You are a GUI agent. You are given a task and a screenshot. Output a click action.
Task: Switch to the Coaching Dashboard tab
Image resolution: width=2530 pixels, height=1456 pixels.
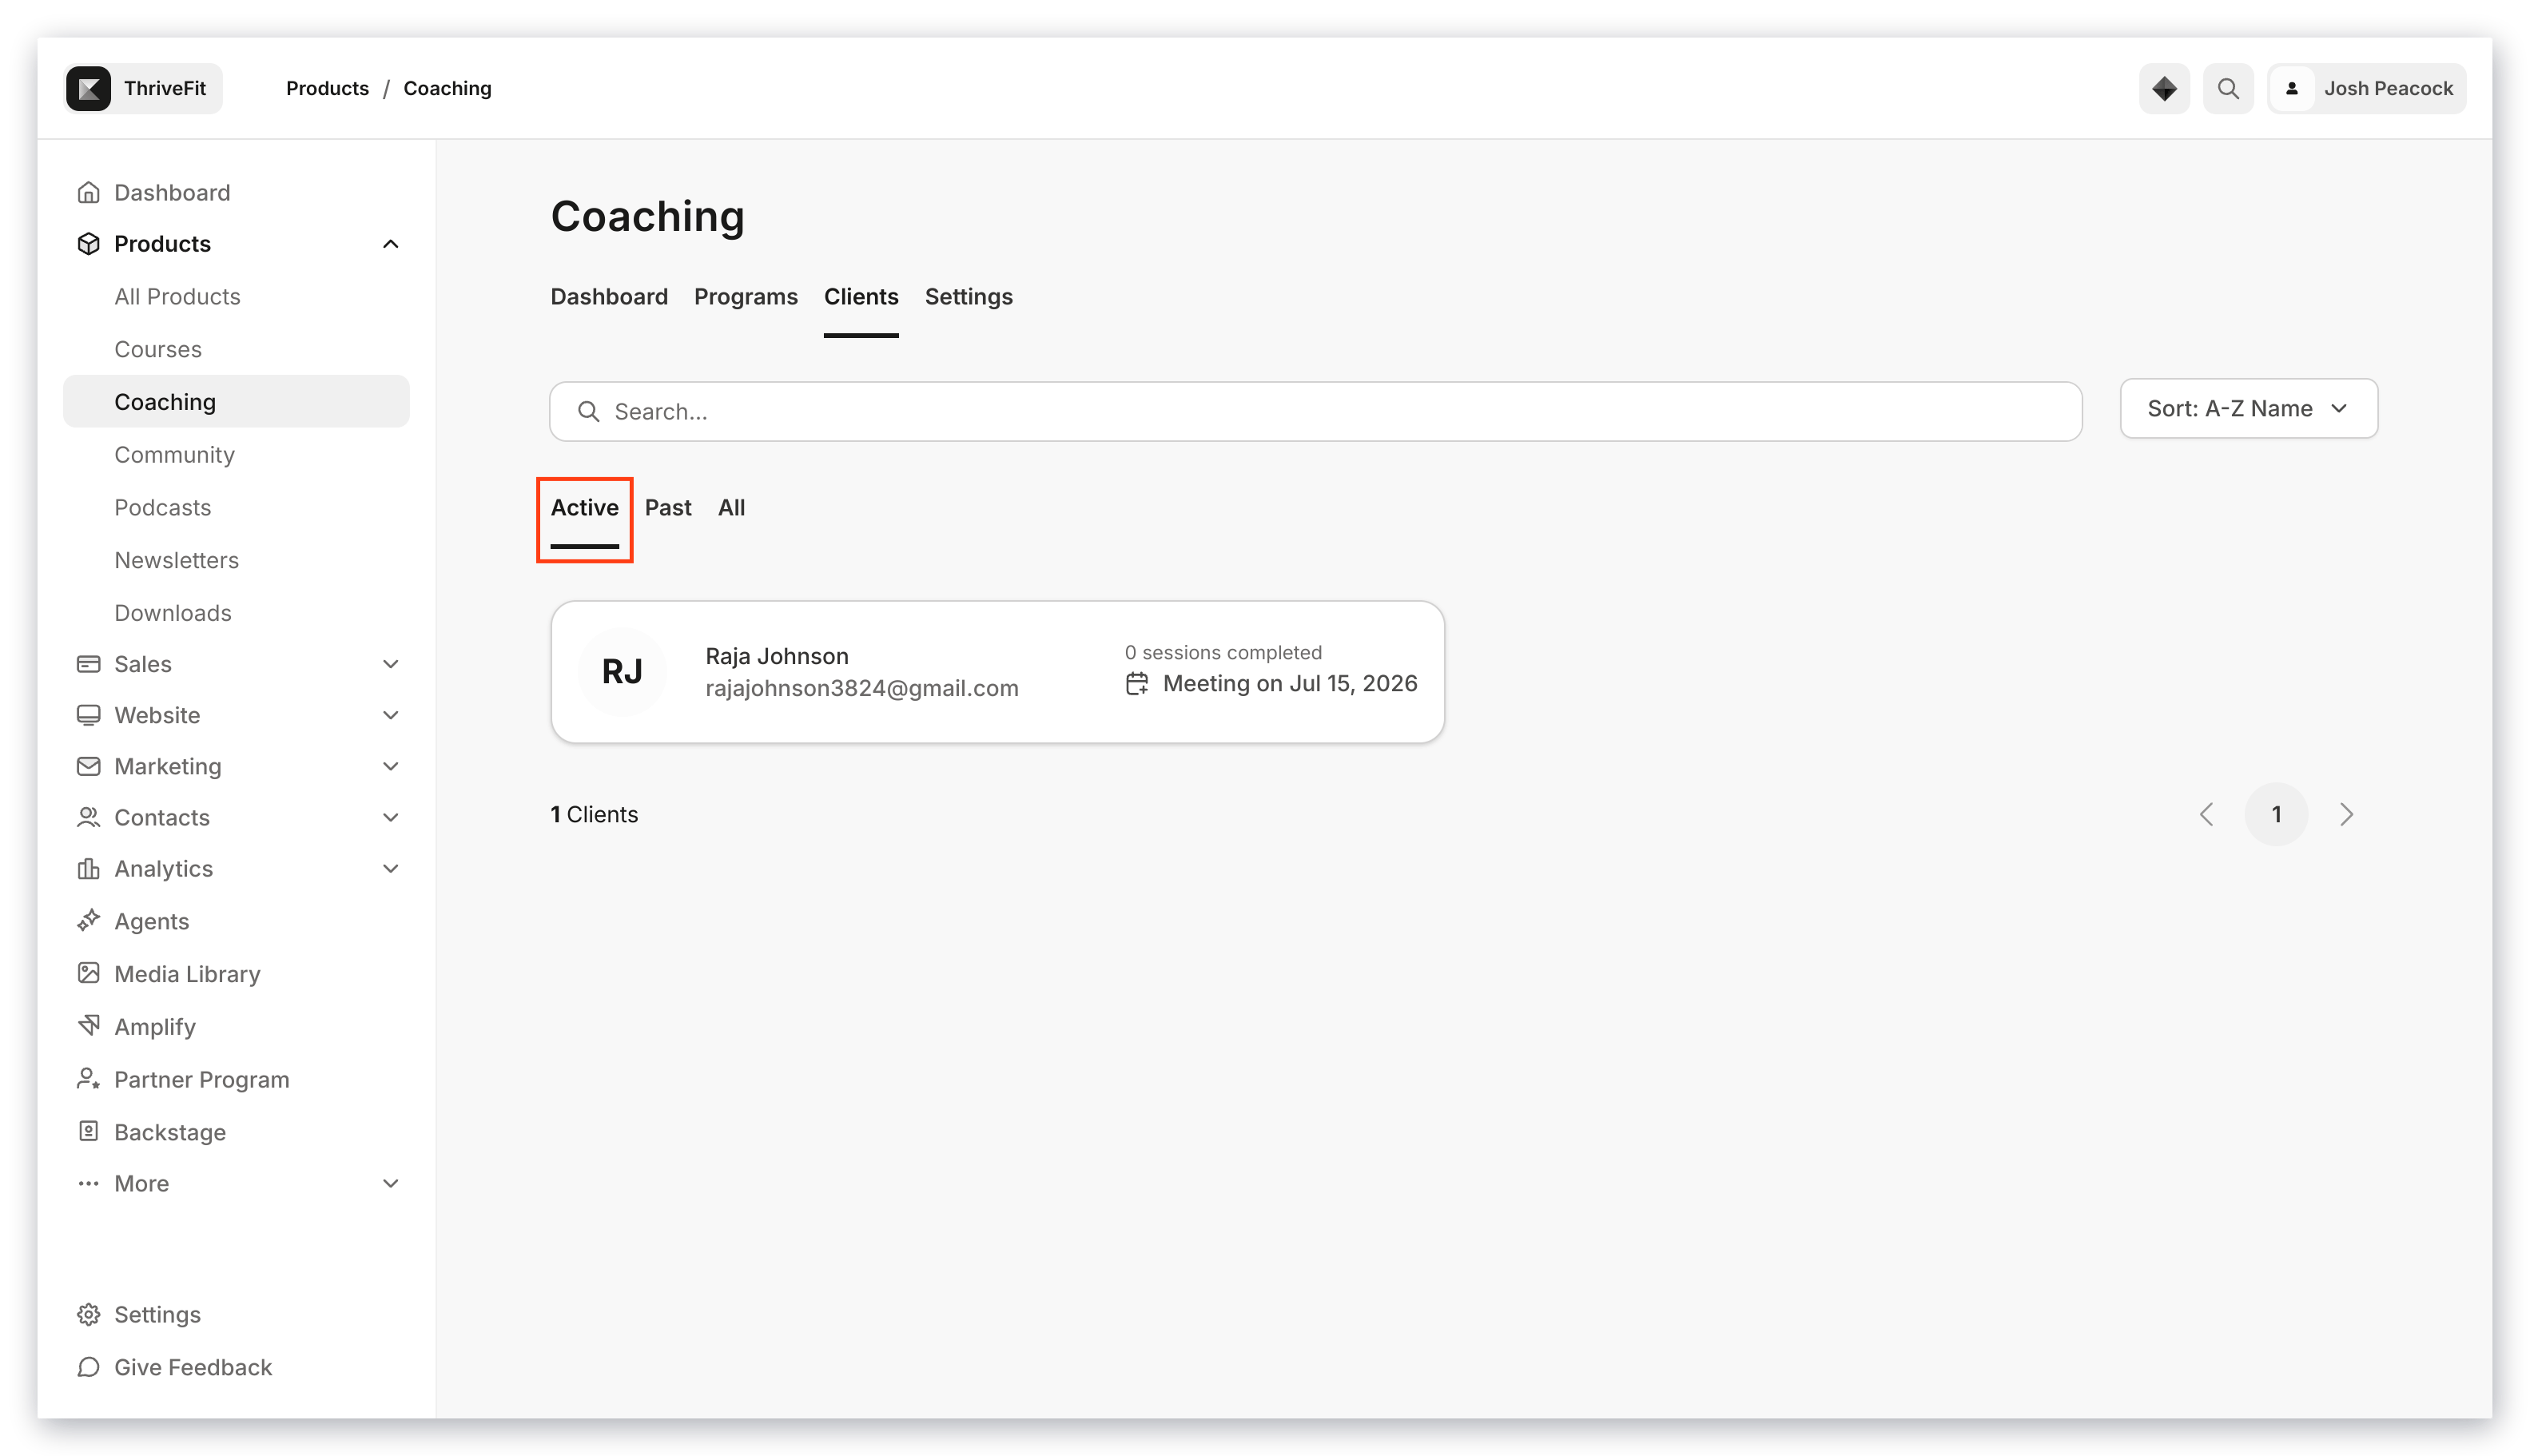[x=609, y=297]
